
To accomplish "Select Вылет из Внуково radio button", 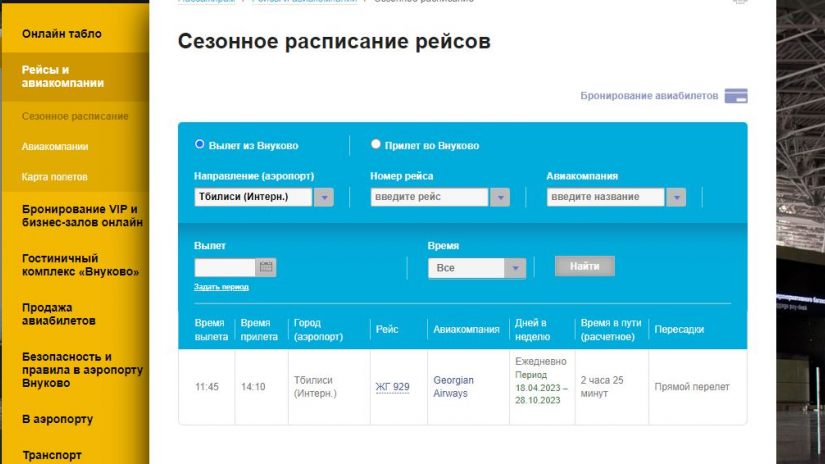I will 199,144.
